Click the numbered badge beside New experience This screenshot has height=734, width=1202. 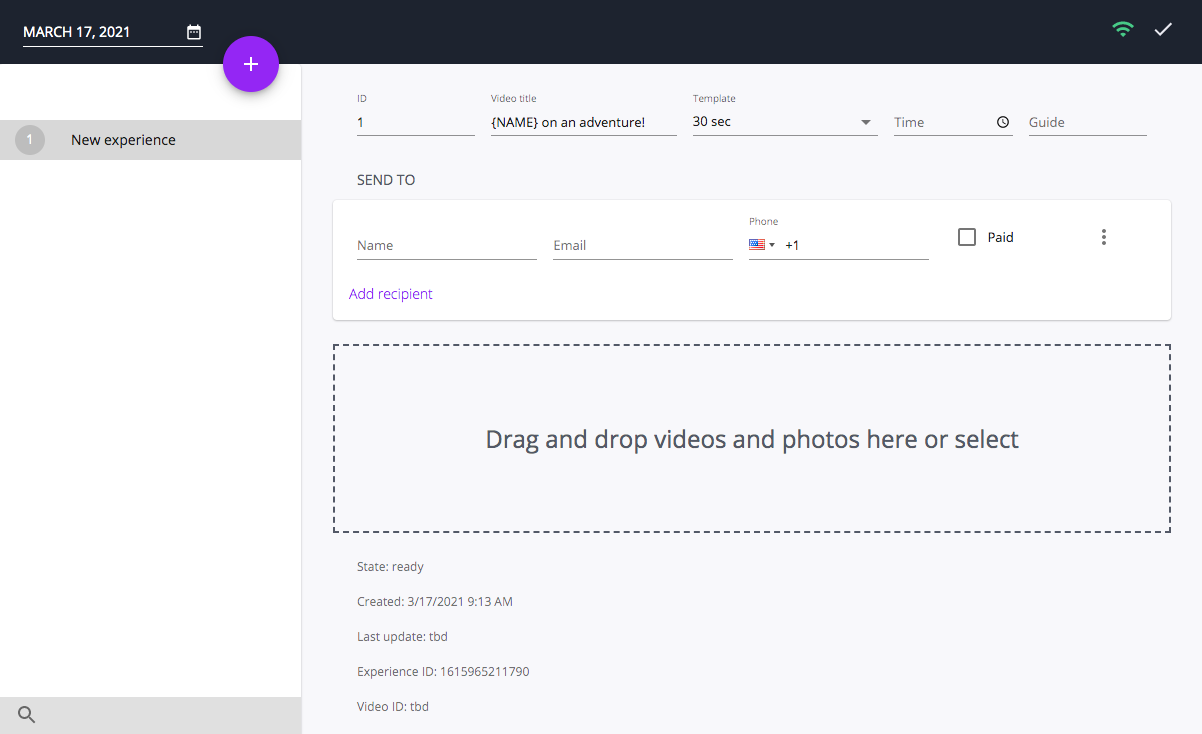[x=29, y=139]
